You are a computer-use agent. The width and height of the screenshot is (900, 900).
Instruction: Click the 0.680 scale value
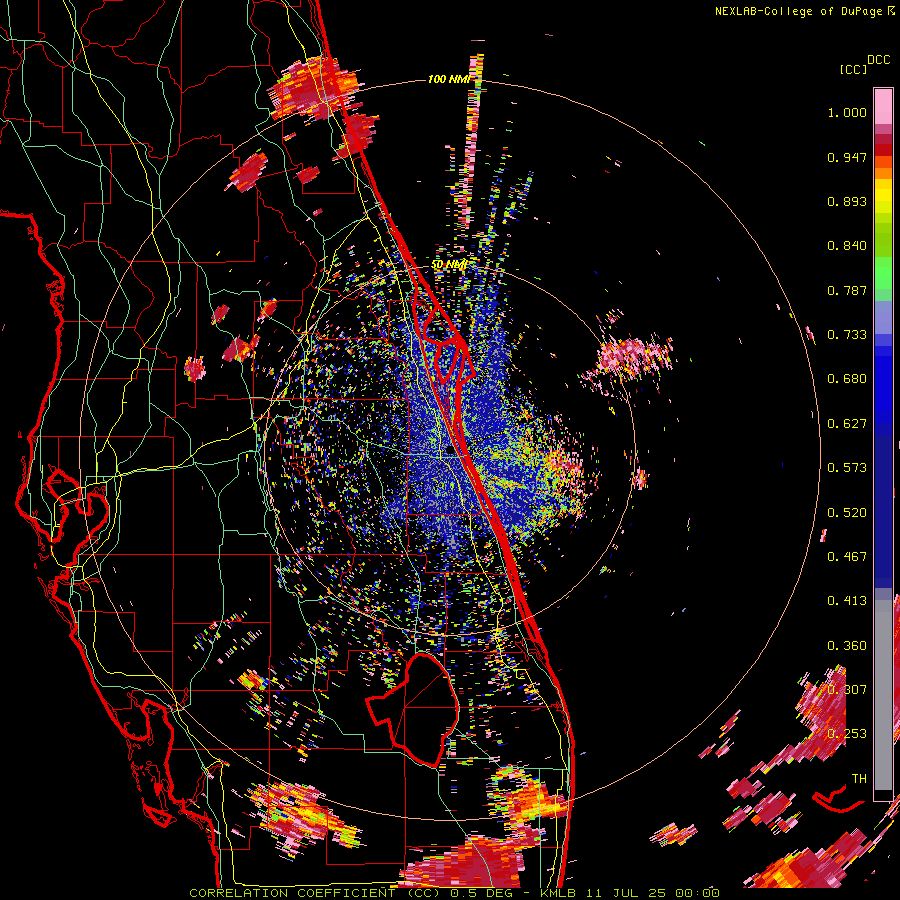click(x=847, y=379)
